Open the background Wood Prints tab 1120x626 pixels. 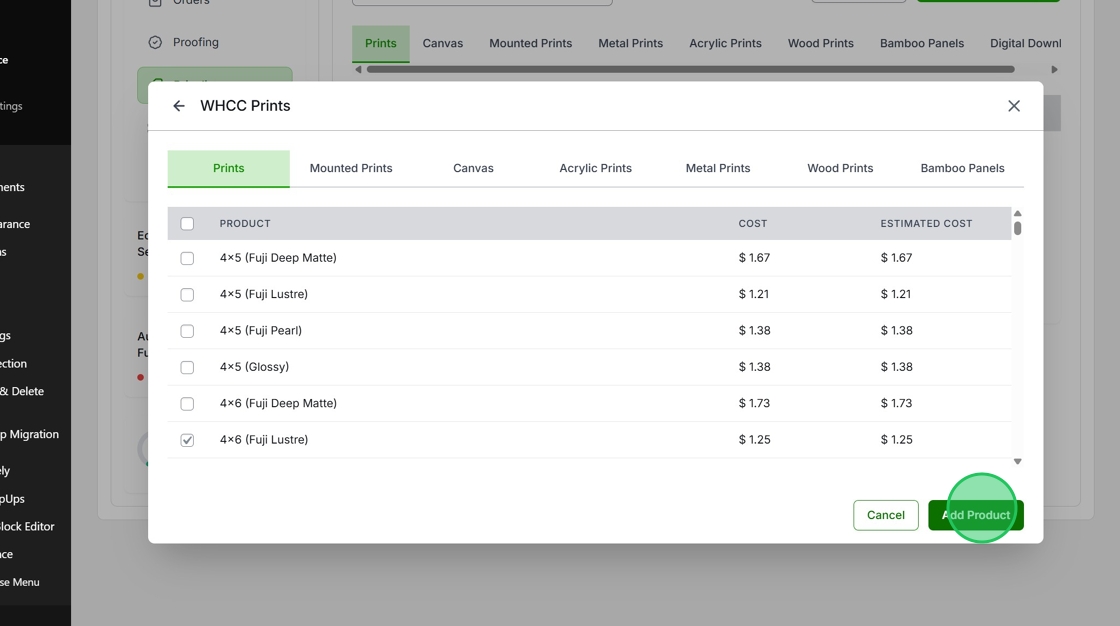(x=821, y=44)
